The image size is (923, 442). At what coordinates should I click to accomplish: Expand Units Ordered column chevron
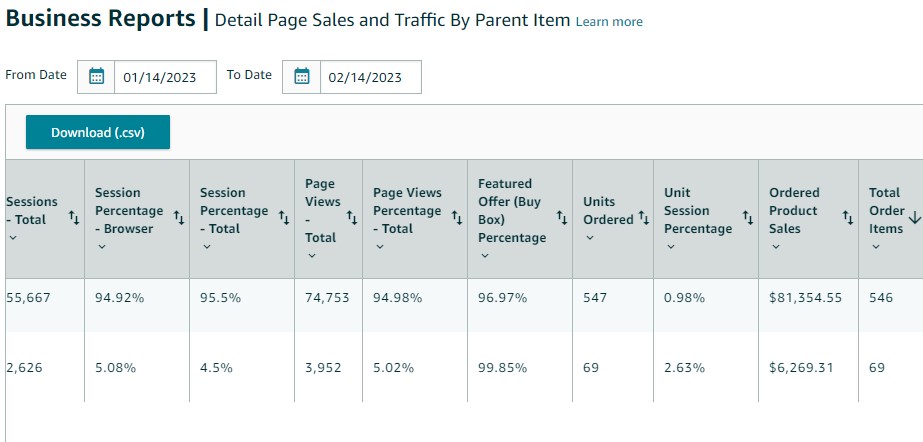590,238
